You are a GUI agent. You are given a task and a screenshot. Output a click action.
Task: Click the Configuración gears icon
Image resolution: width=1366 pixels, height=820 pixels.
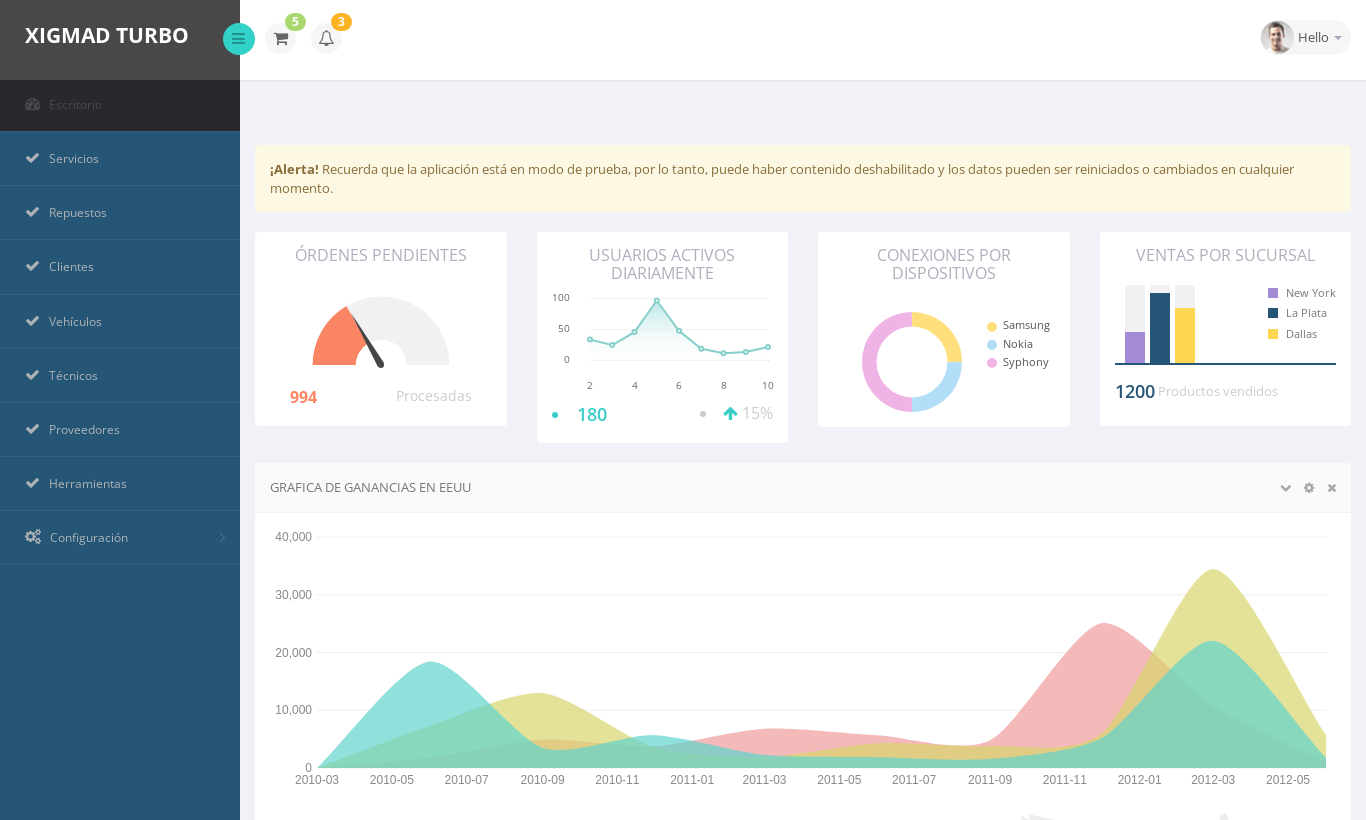(x=33, y=537)
